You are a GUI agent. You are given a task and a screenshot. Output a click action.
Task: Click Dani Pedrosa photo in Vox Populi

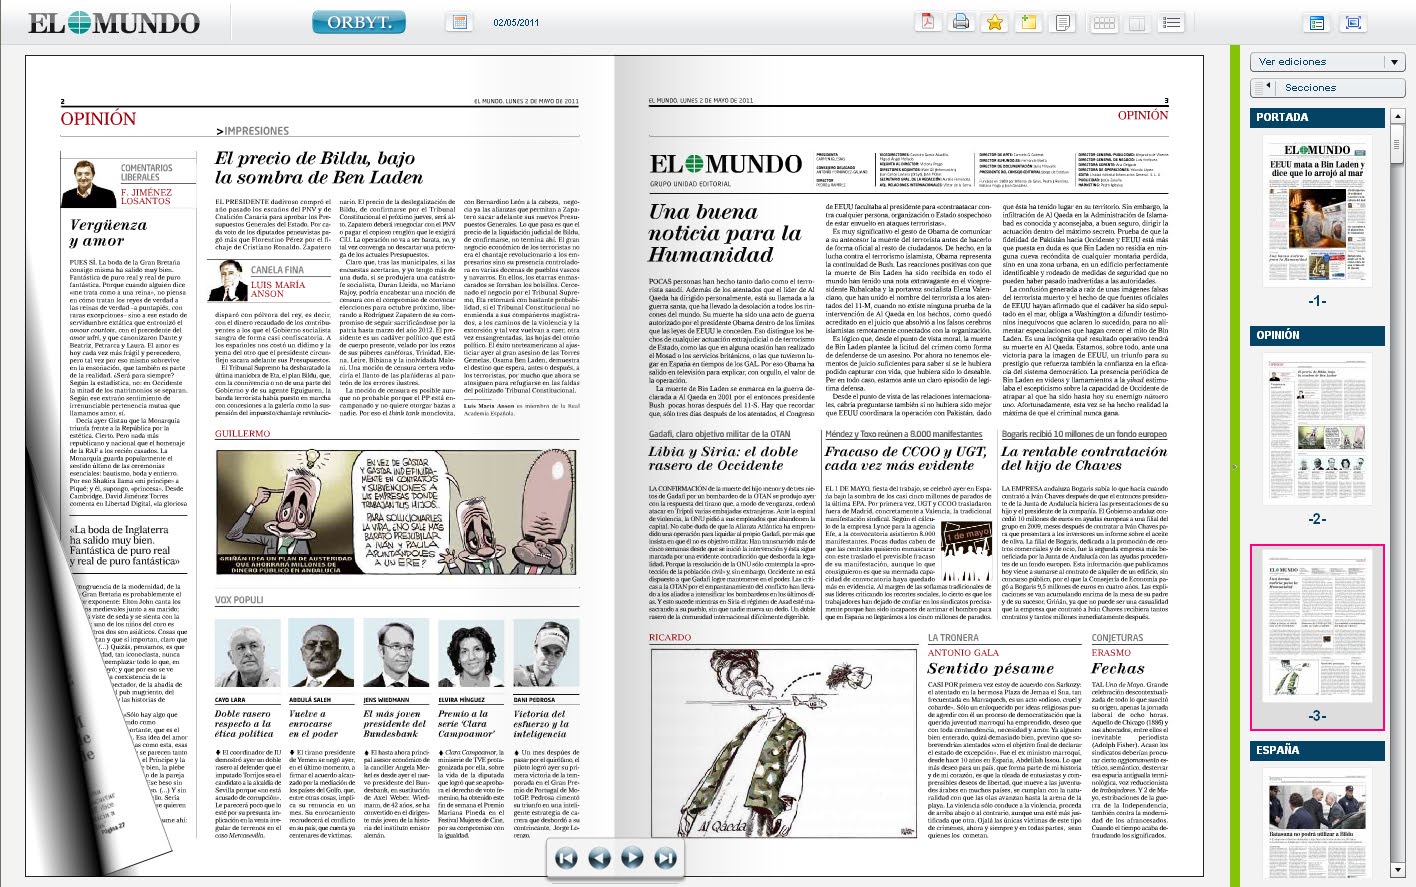pyautogui.click(x=545, y=651)
